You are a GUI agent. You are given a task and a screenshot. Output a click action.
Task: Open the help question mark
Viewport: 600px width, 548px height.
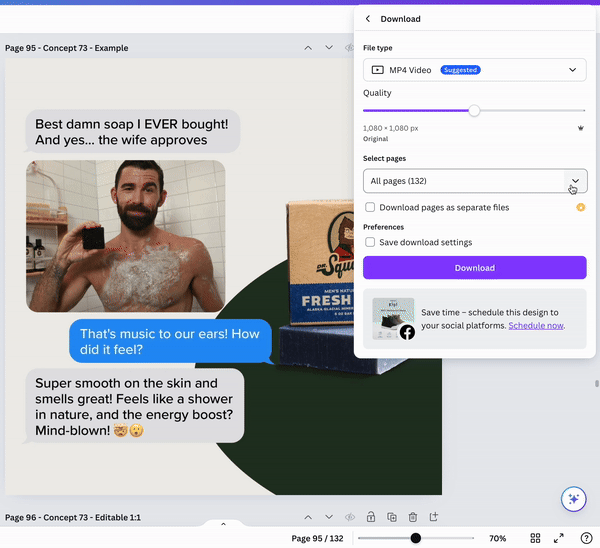tap(586, 538)
